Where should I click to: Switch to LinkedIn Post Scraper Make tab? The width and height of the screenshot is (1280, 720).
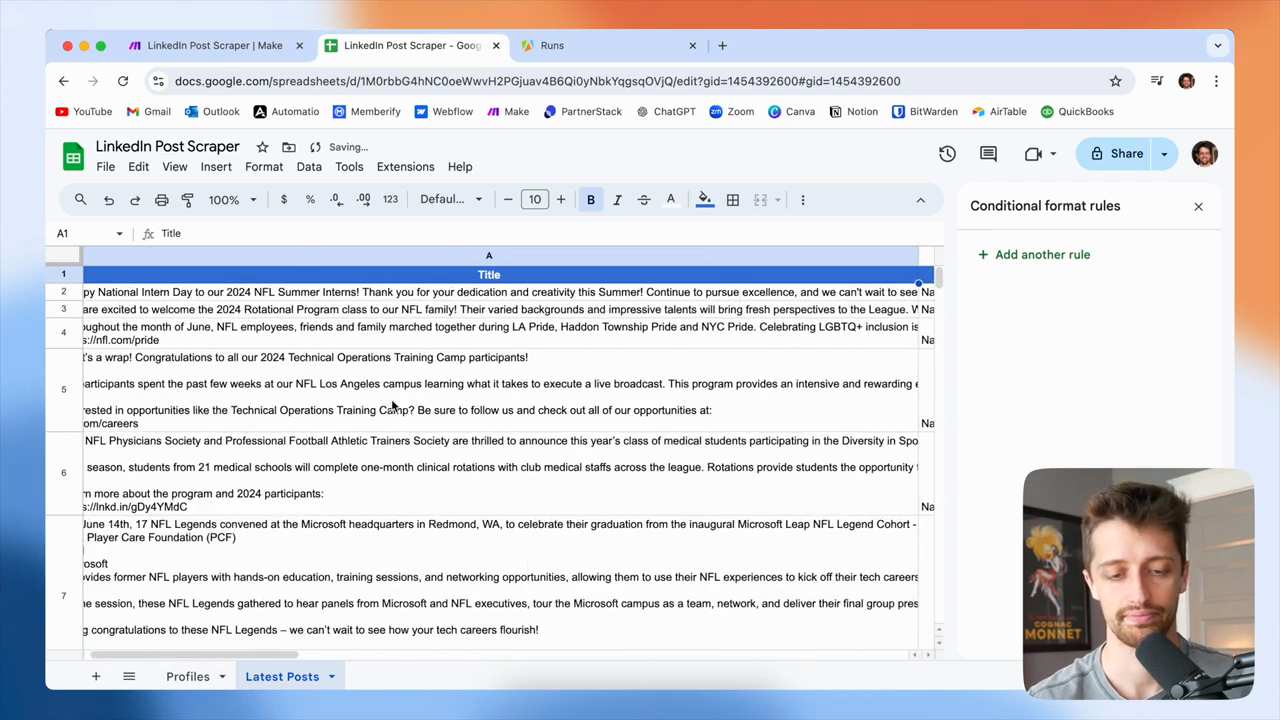[x=215, y=46]
